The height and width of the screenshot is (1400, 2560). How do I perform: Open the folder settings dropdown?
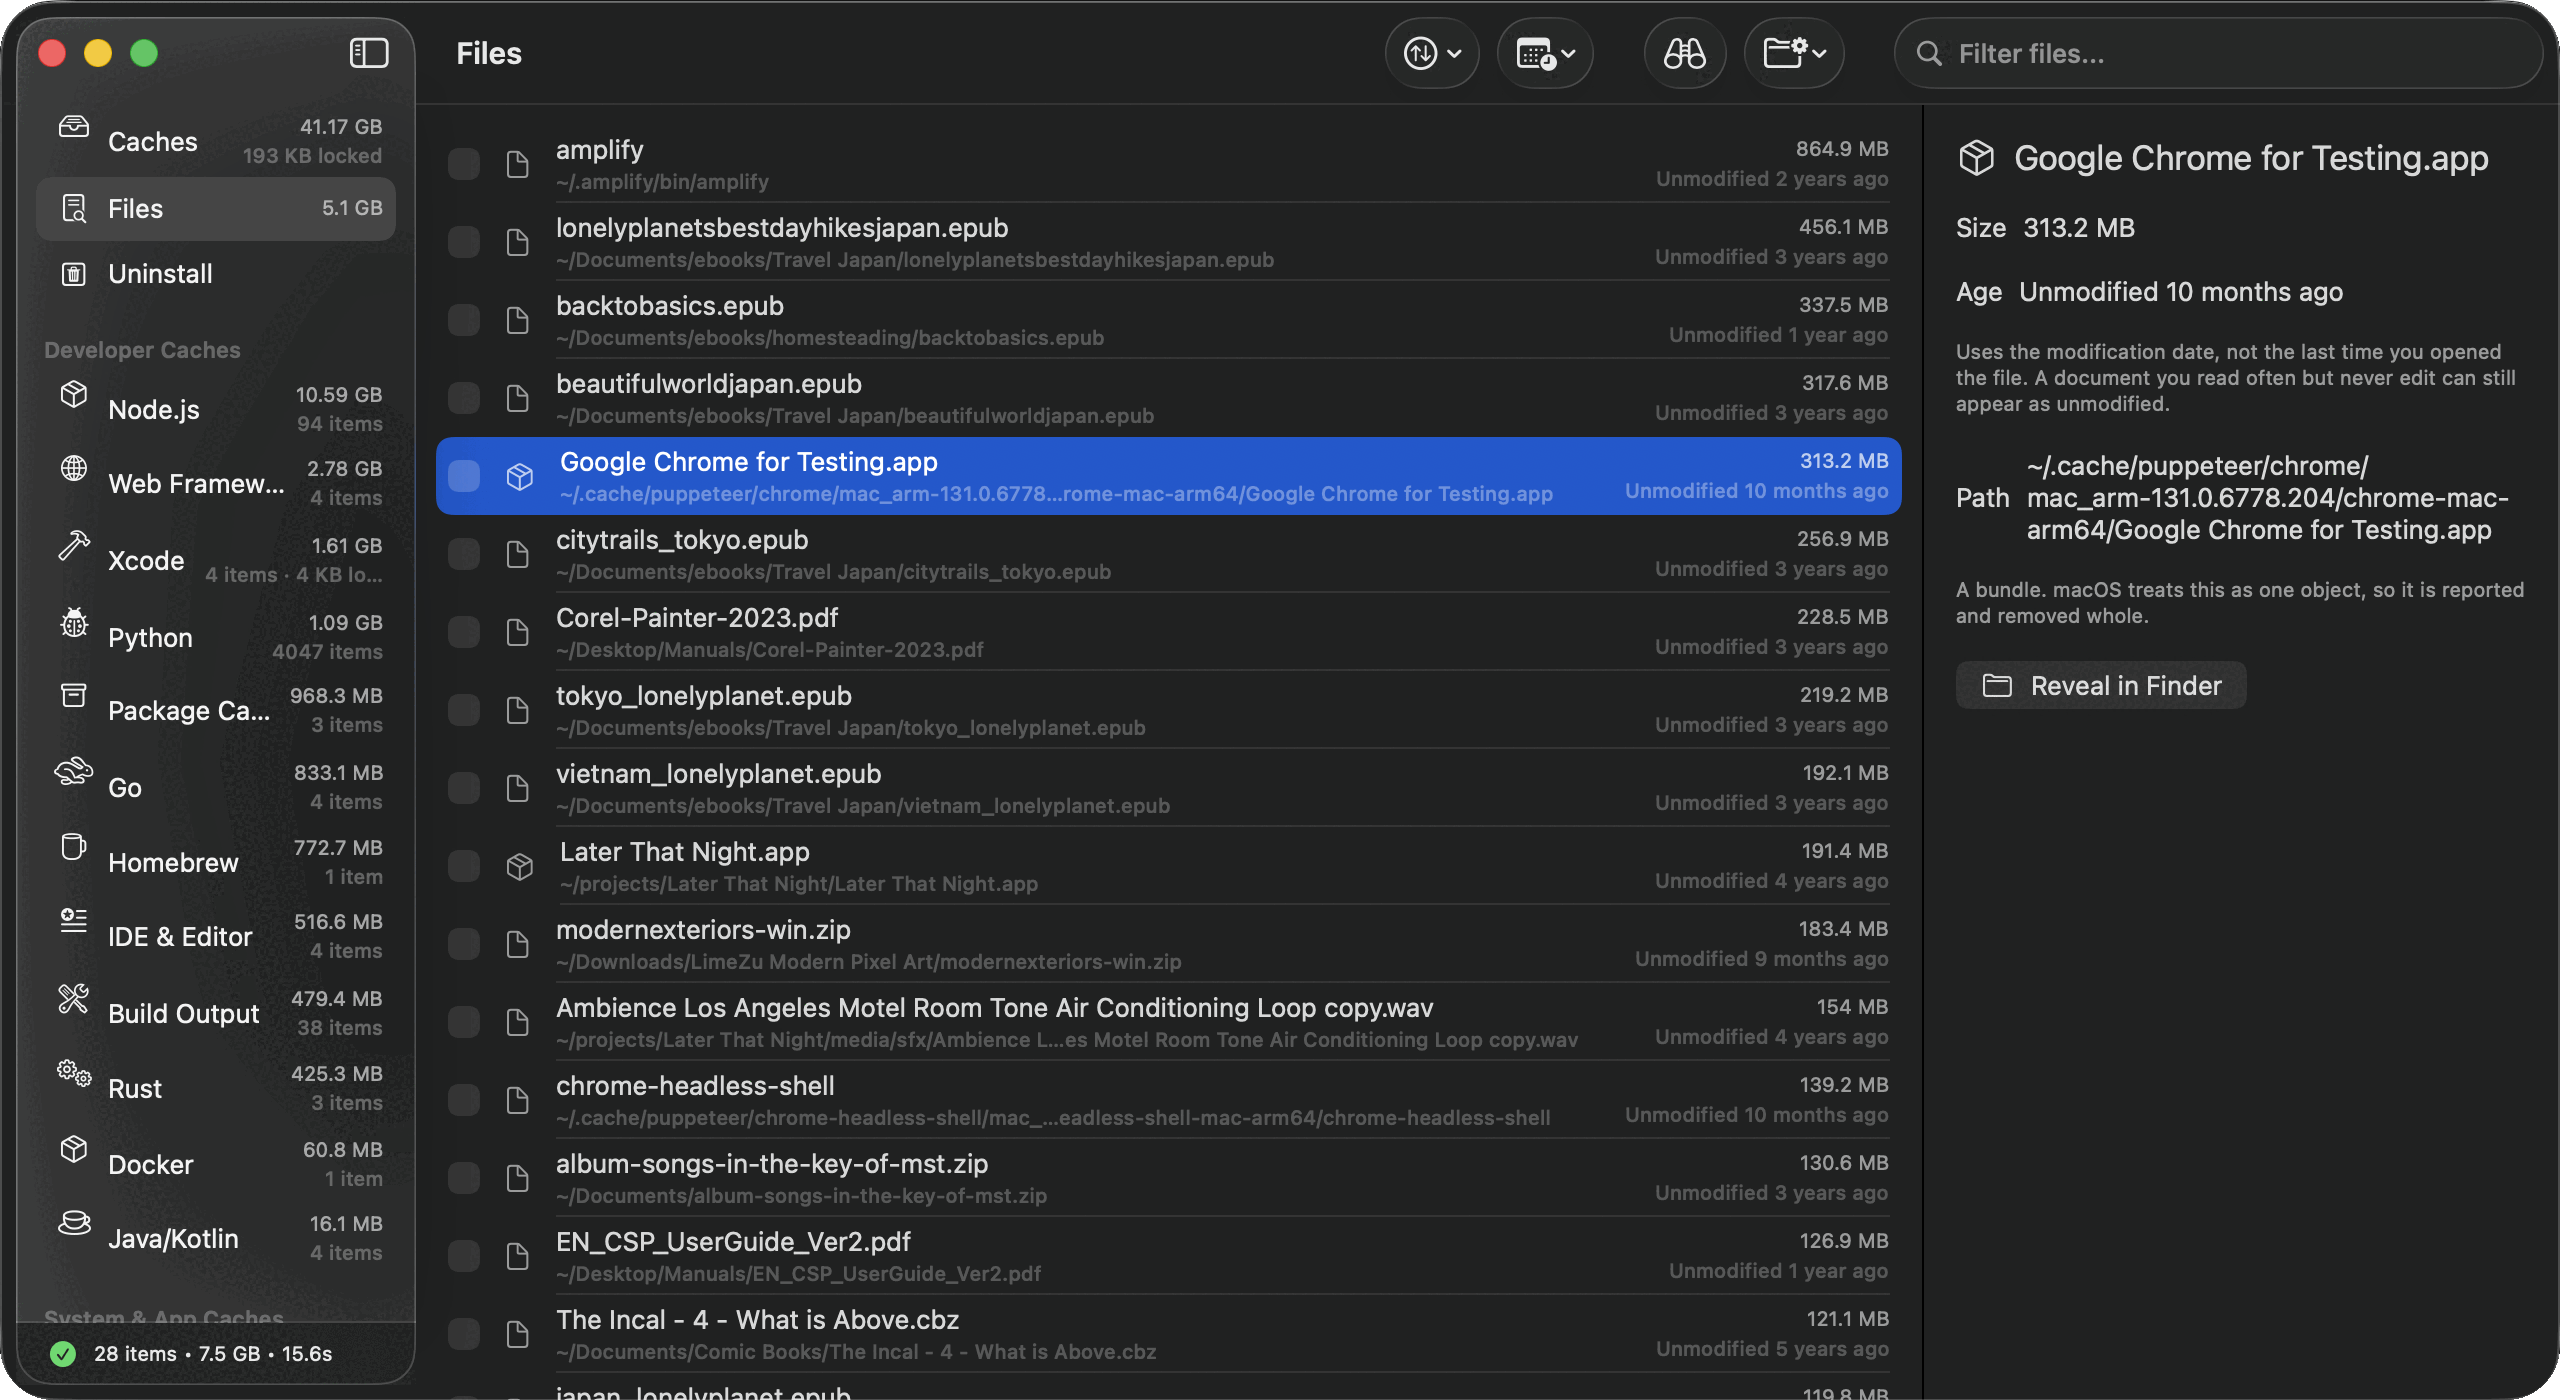click(x=1794, y=53)
